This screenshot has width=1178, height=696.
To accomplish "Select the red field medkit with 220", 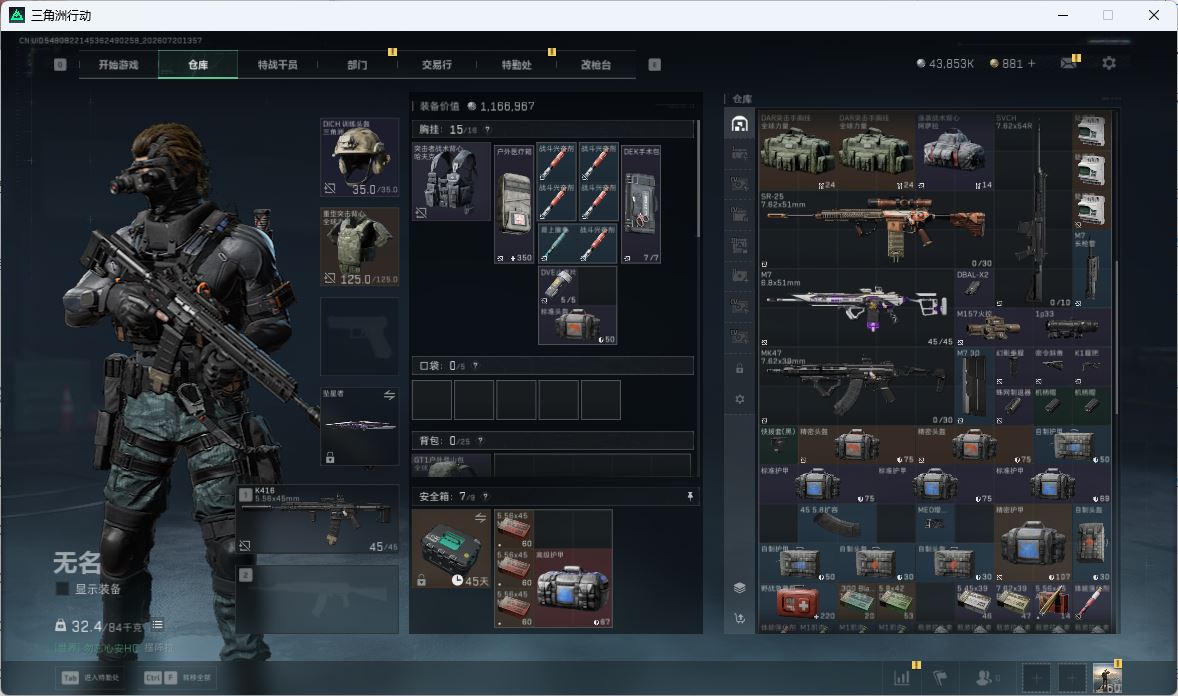I will [x=798, y=601].
